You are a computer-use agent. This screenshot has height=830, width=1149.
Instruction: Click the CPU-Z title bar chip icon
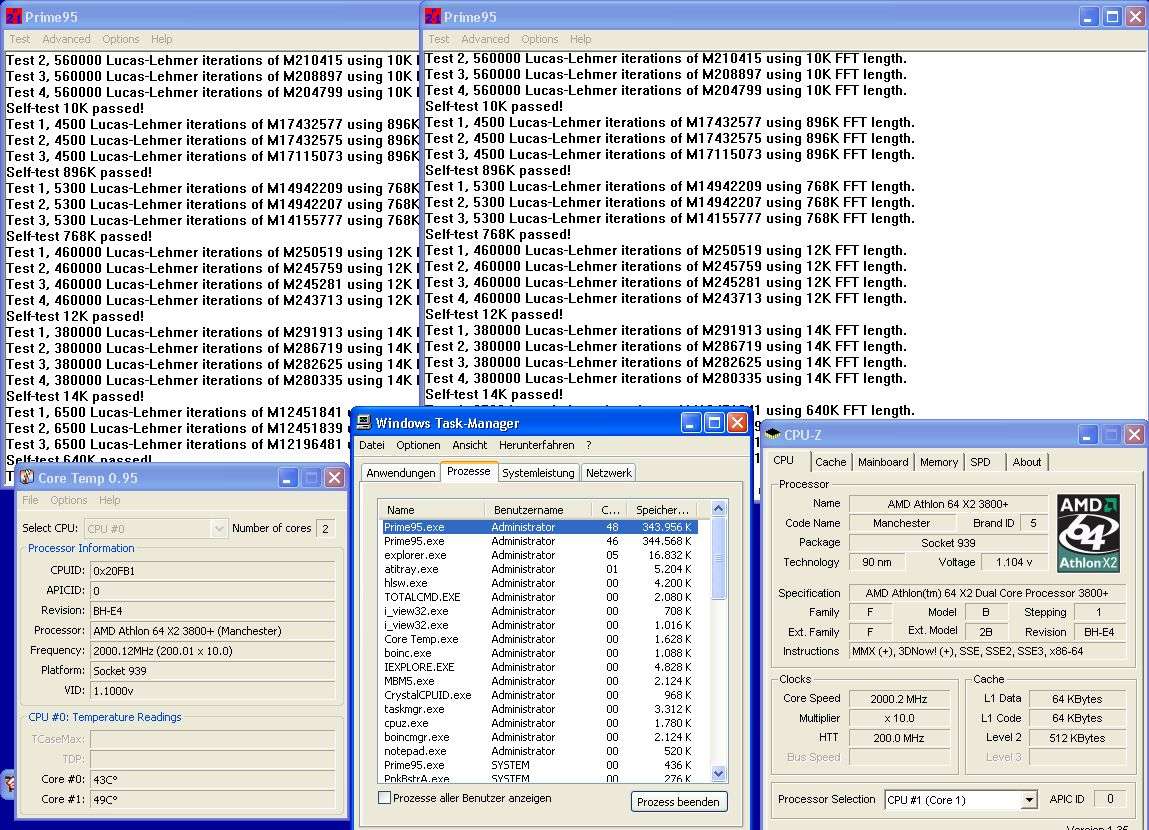pyautogui.click(x=772, y=434)
